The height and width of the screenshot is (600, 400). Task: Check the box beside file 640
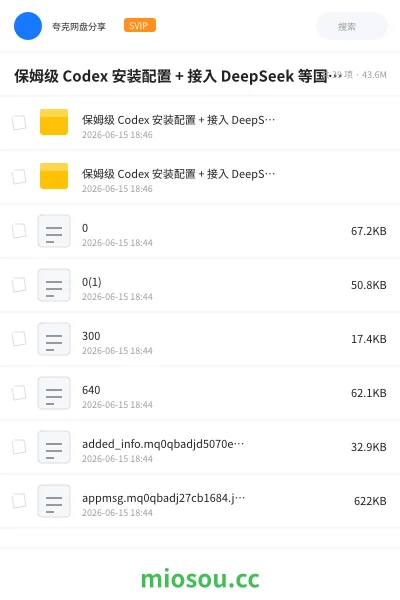click(19, 393)
